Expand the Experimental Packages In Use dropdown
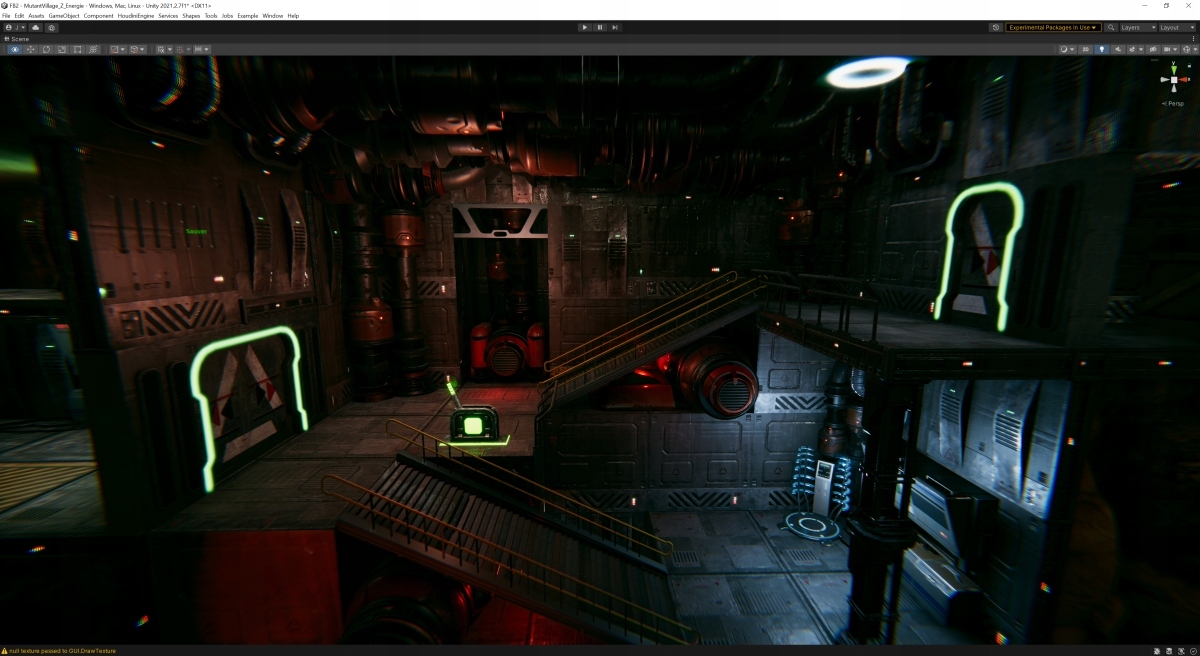 click(x=1054, y=28)
